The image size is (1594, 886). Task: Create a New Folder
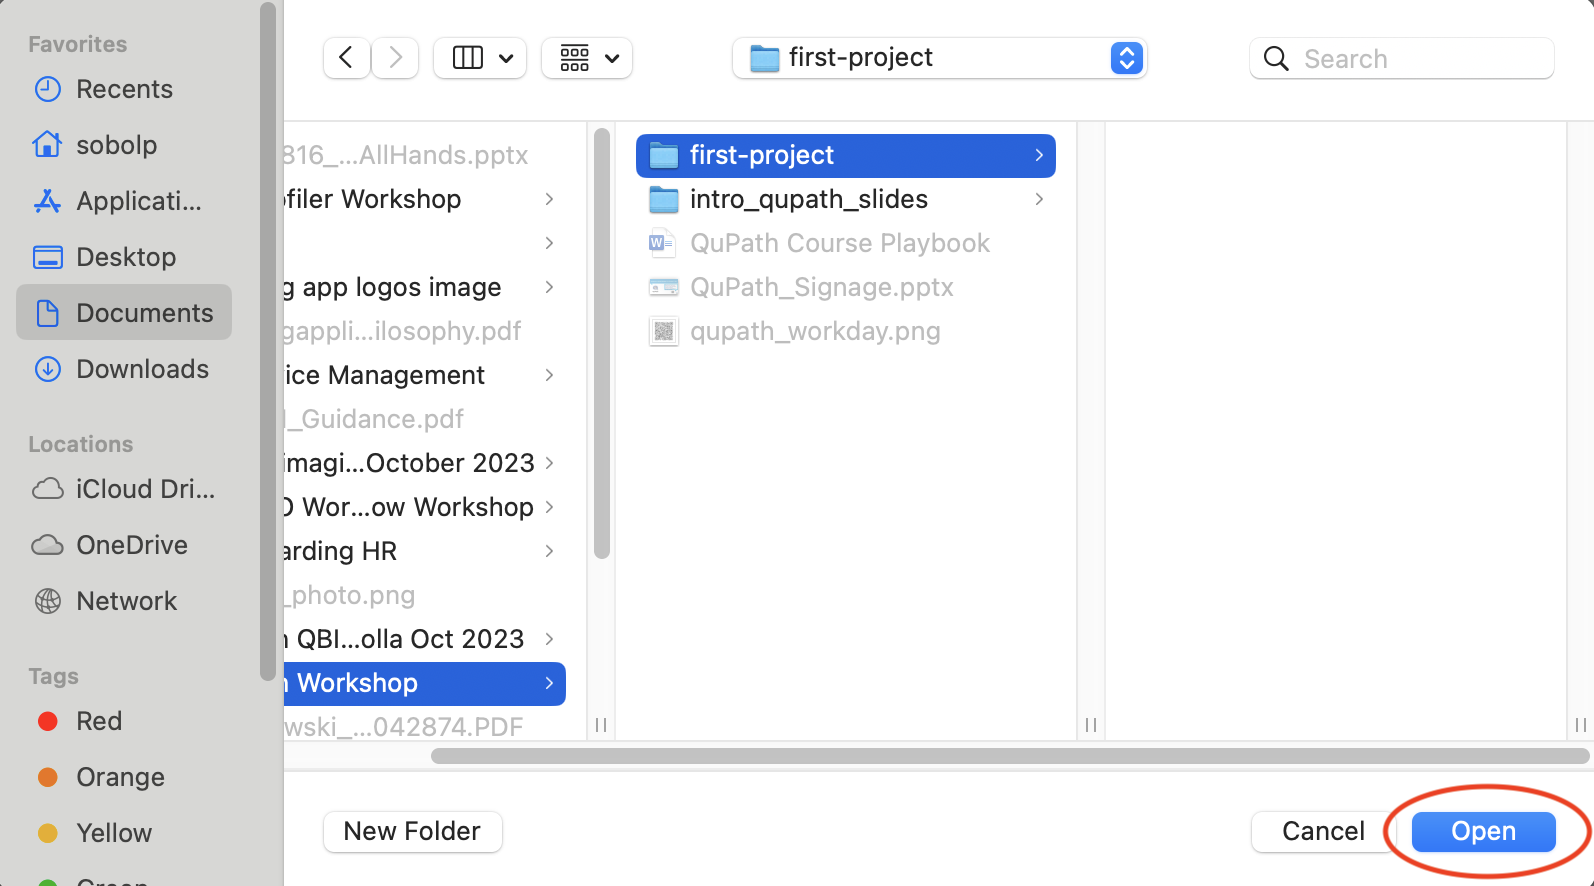coord(412,831)
